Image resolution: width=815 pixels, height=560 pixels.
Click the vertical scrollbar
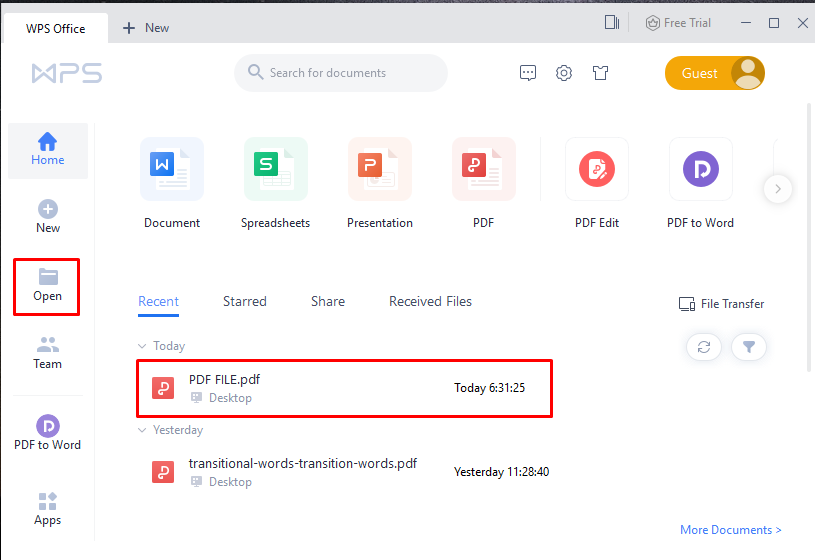pos(809,238)
